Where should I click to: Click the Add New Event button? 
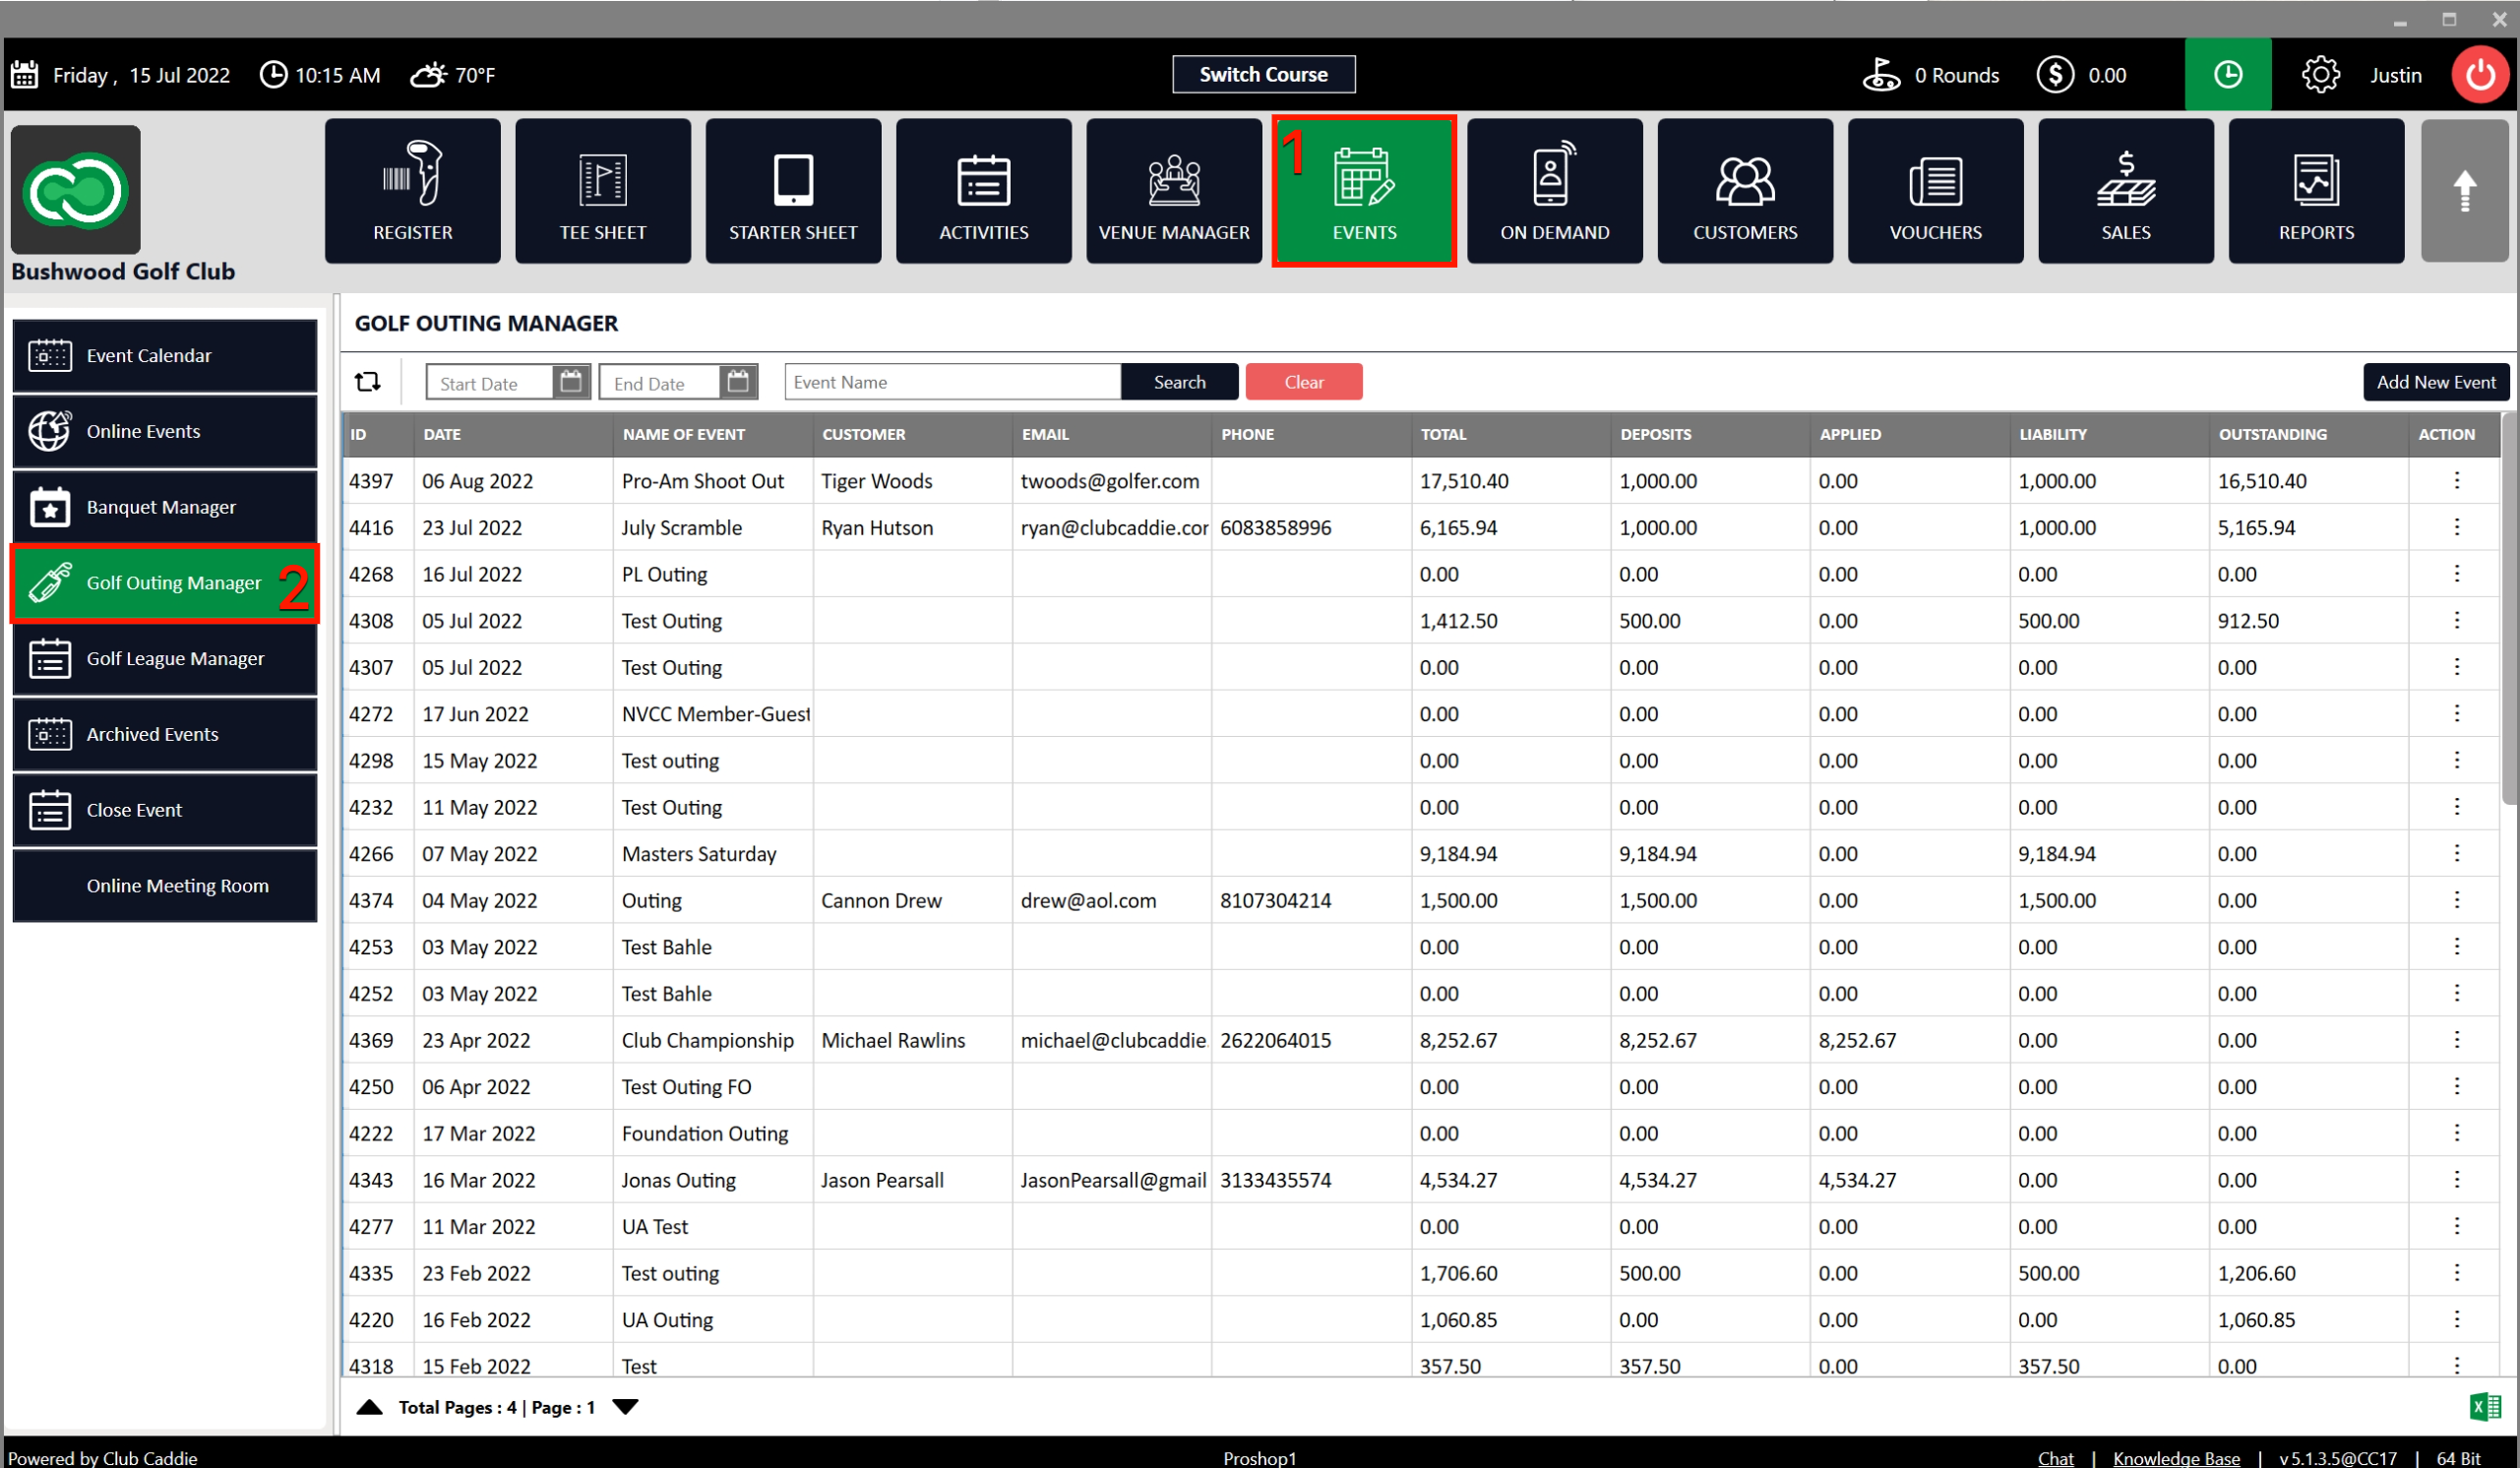point(2435,382)
